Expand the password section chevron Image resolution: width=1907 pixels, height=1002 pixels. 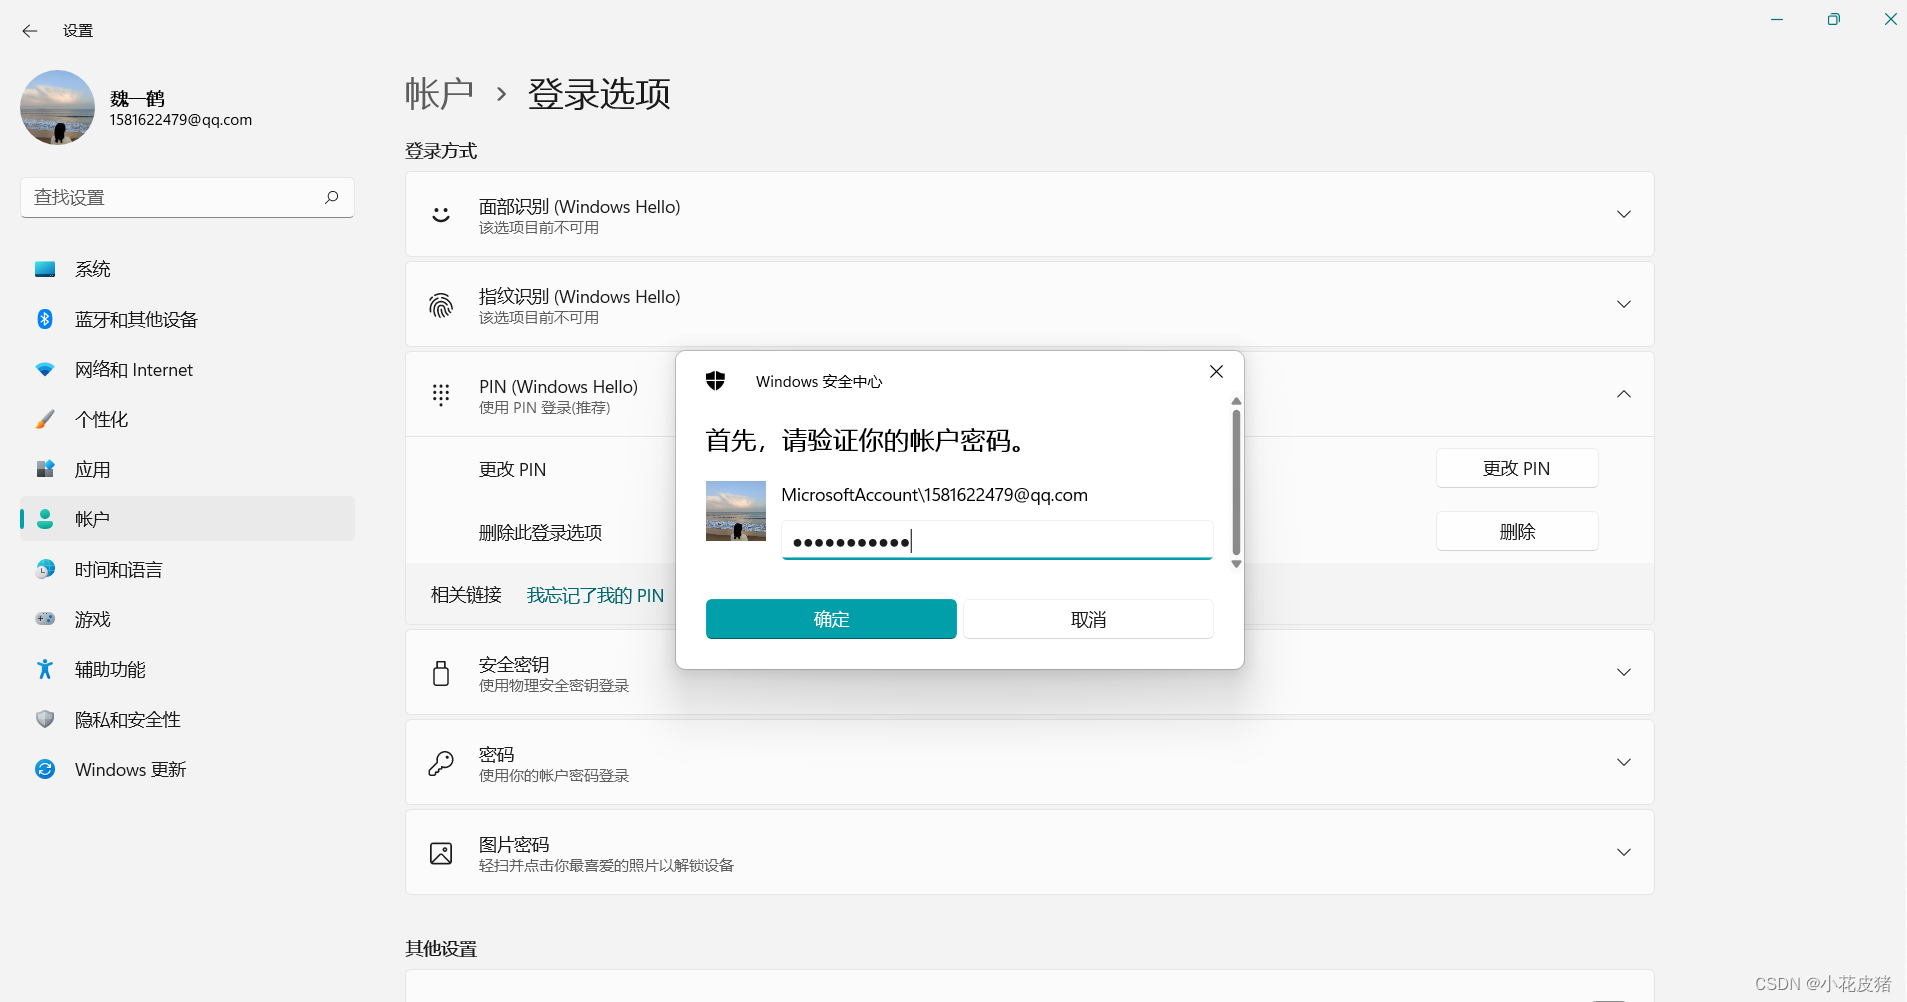point(1624,762)
